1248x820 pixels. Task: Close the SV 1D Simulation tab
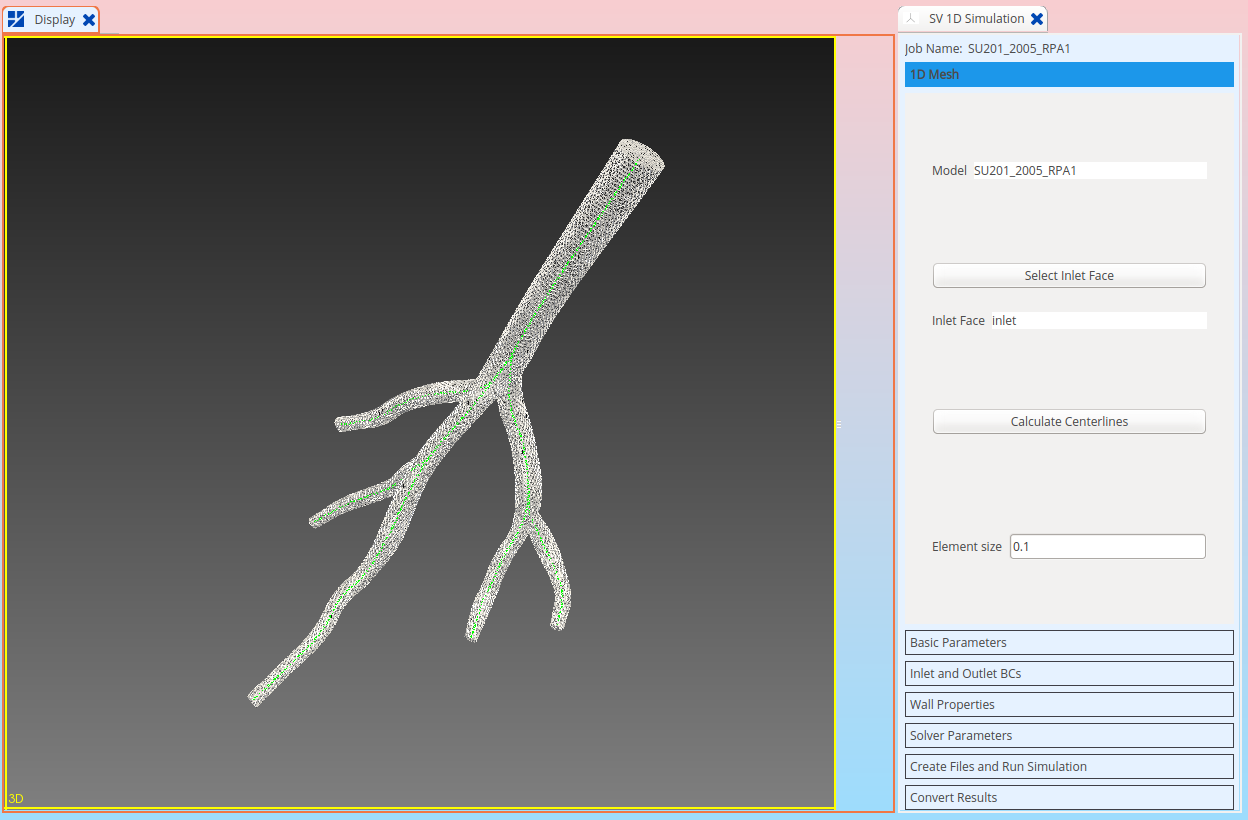point(1037,18)
